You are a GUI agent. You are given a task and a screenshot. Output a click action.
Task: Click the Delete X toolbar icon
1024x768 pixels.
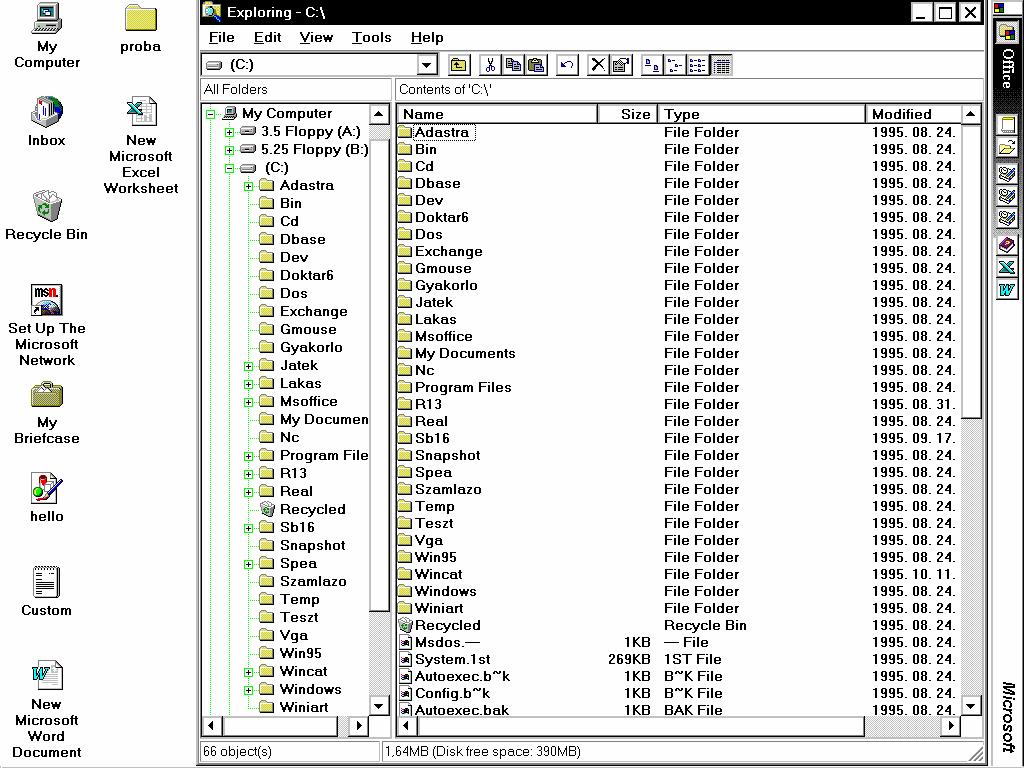coord(598,65)
